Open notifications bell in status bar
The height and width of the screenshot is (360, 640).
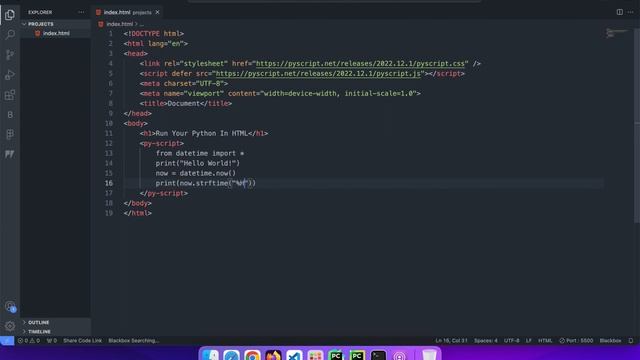[631, 340]
